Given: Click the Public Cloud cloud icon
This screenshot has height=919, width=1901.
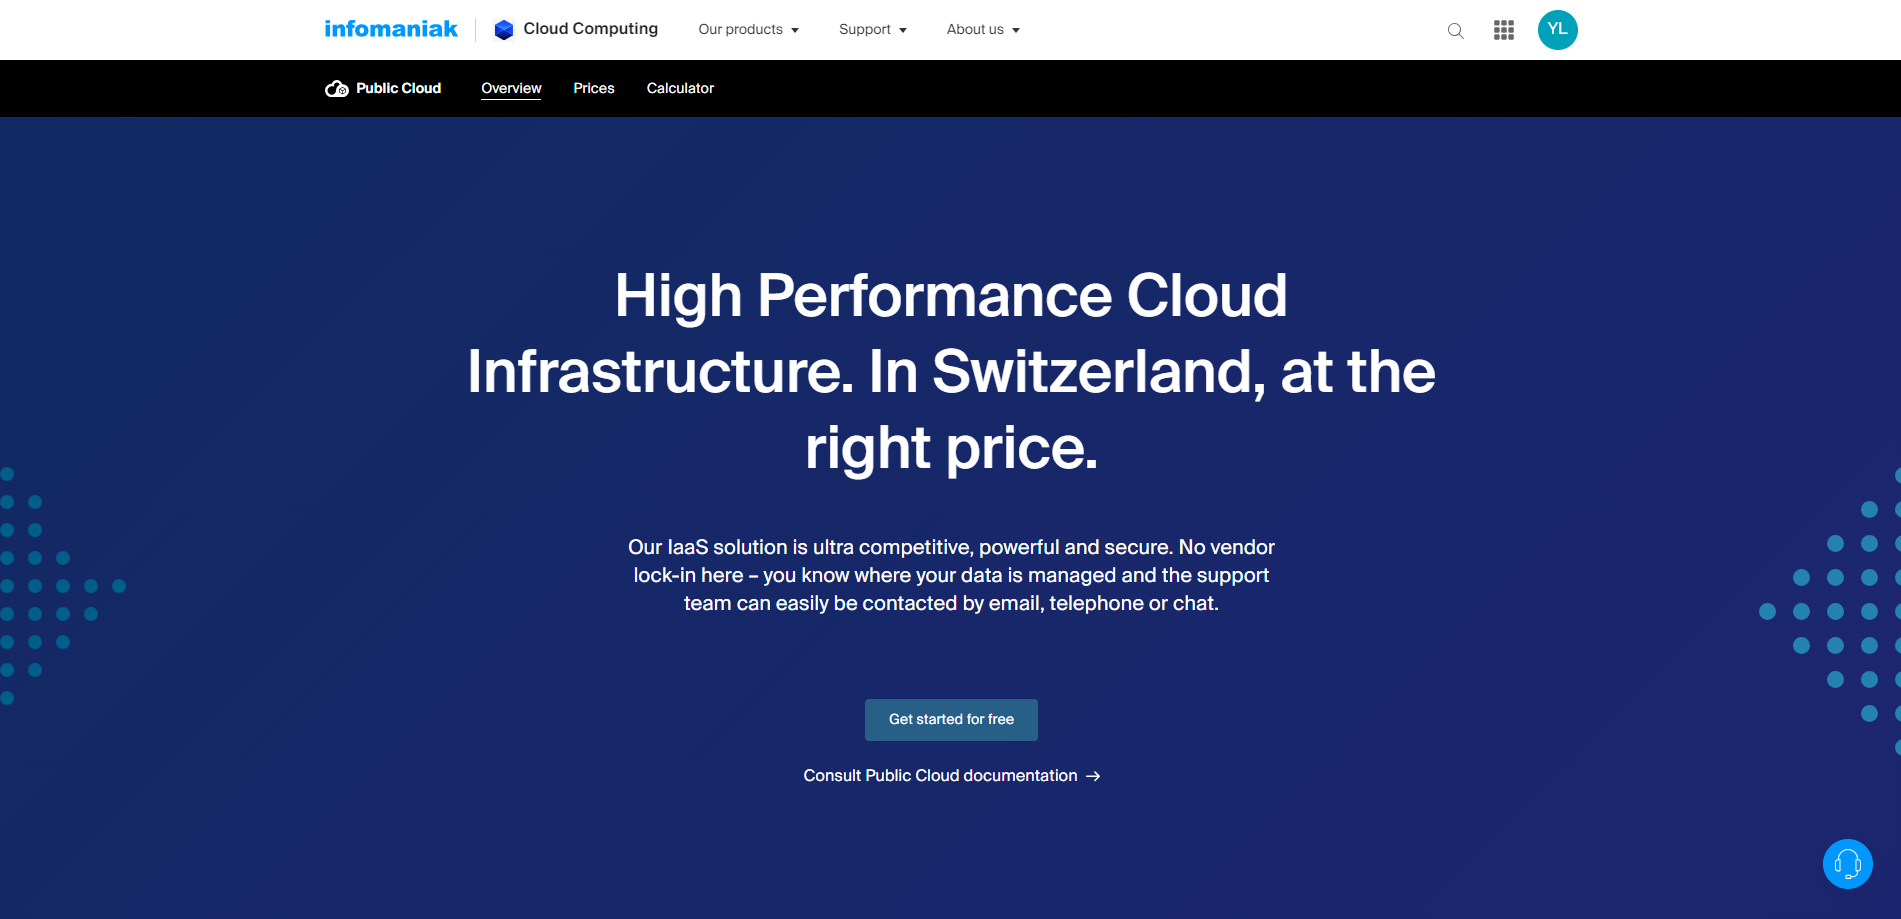Looking at the screenshot, I should click(x=337, y=89).
